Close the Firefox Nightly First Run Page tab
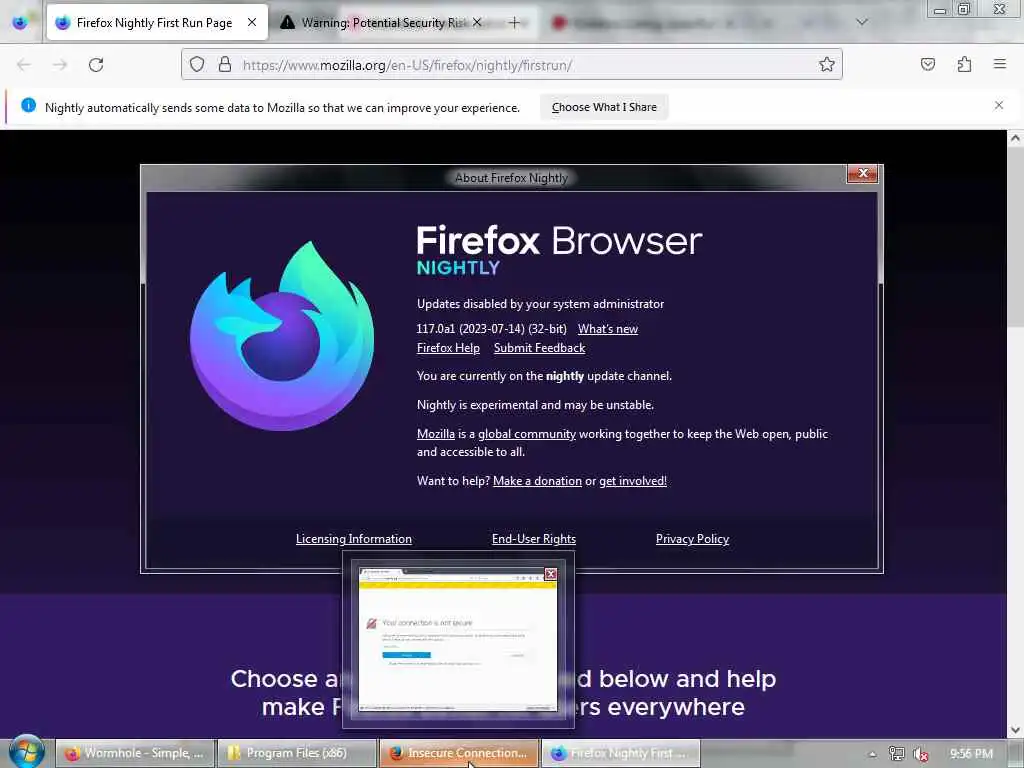The image size is (1024, 768). pyautogui.click(x=251, y=22)
